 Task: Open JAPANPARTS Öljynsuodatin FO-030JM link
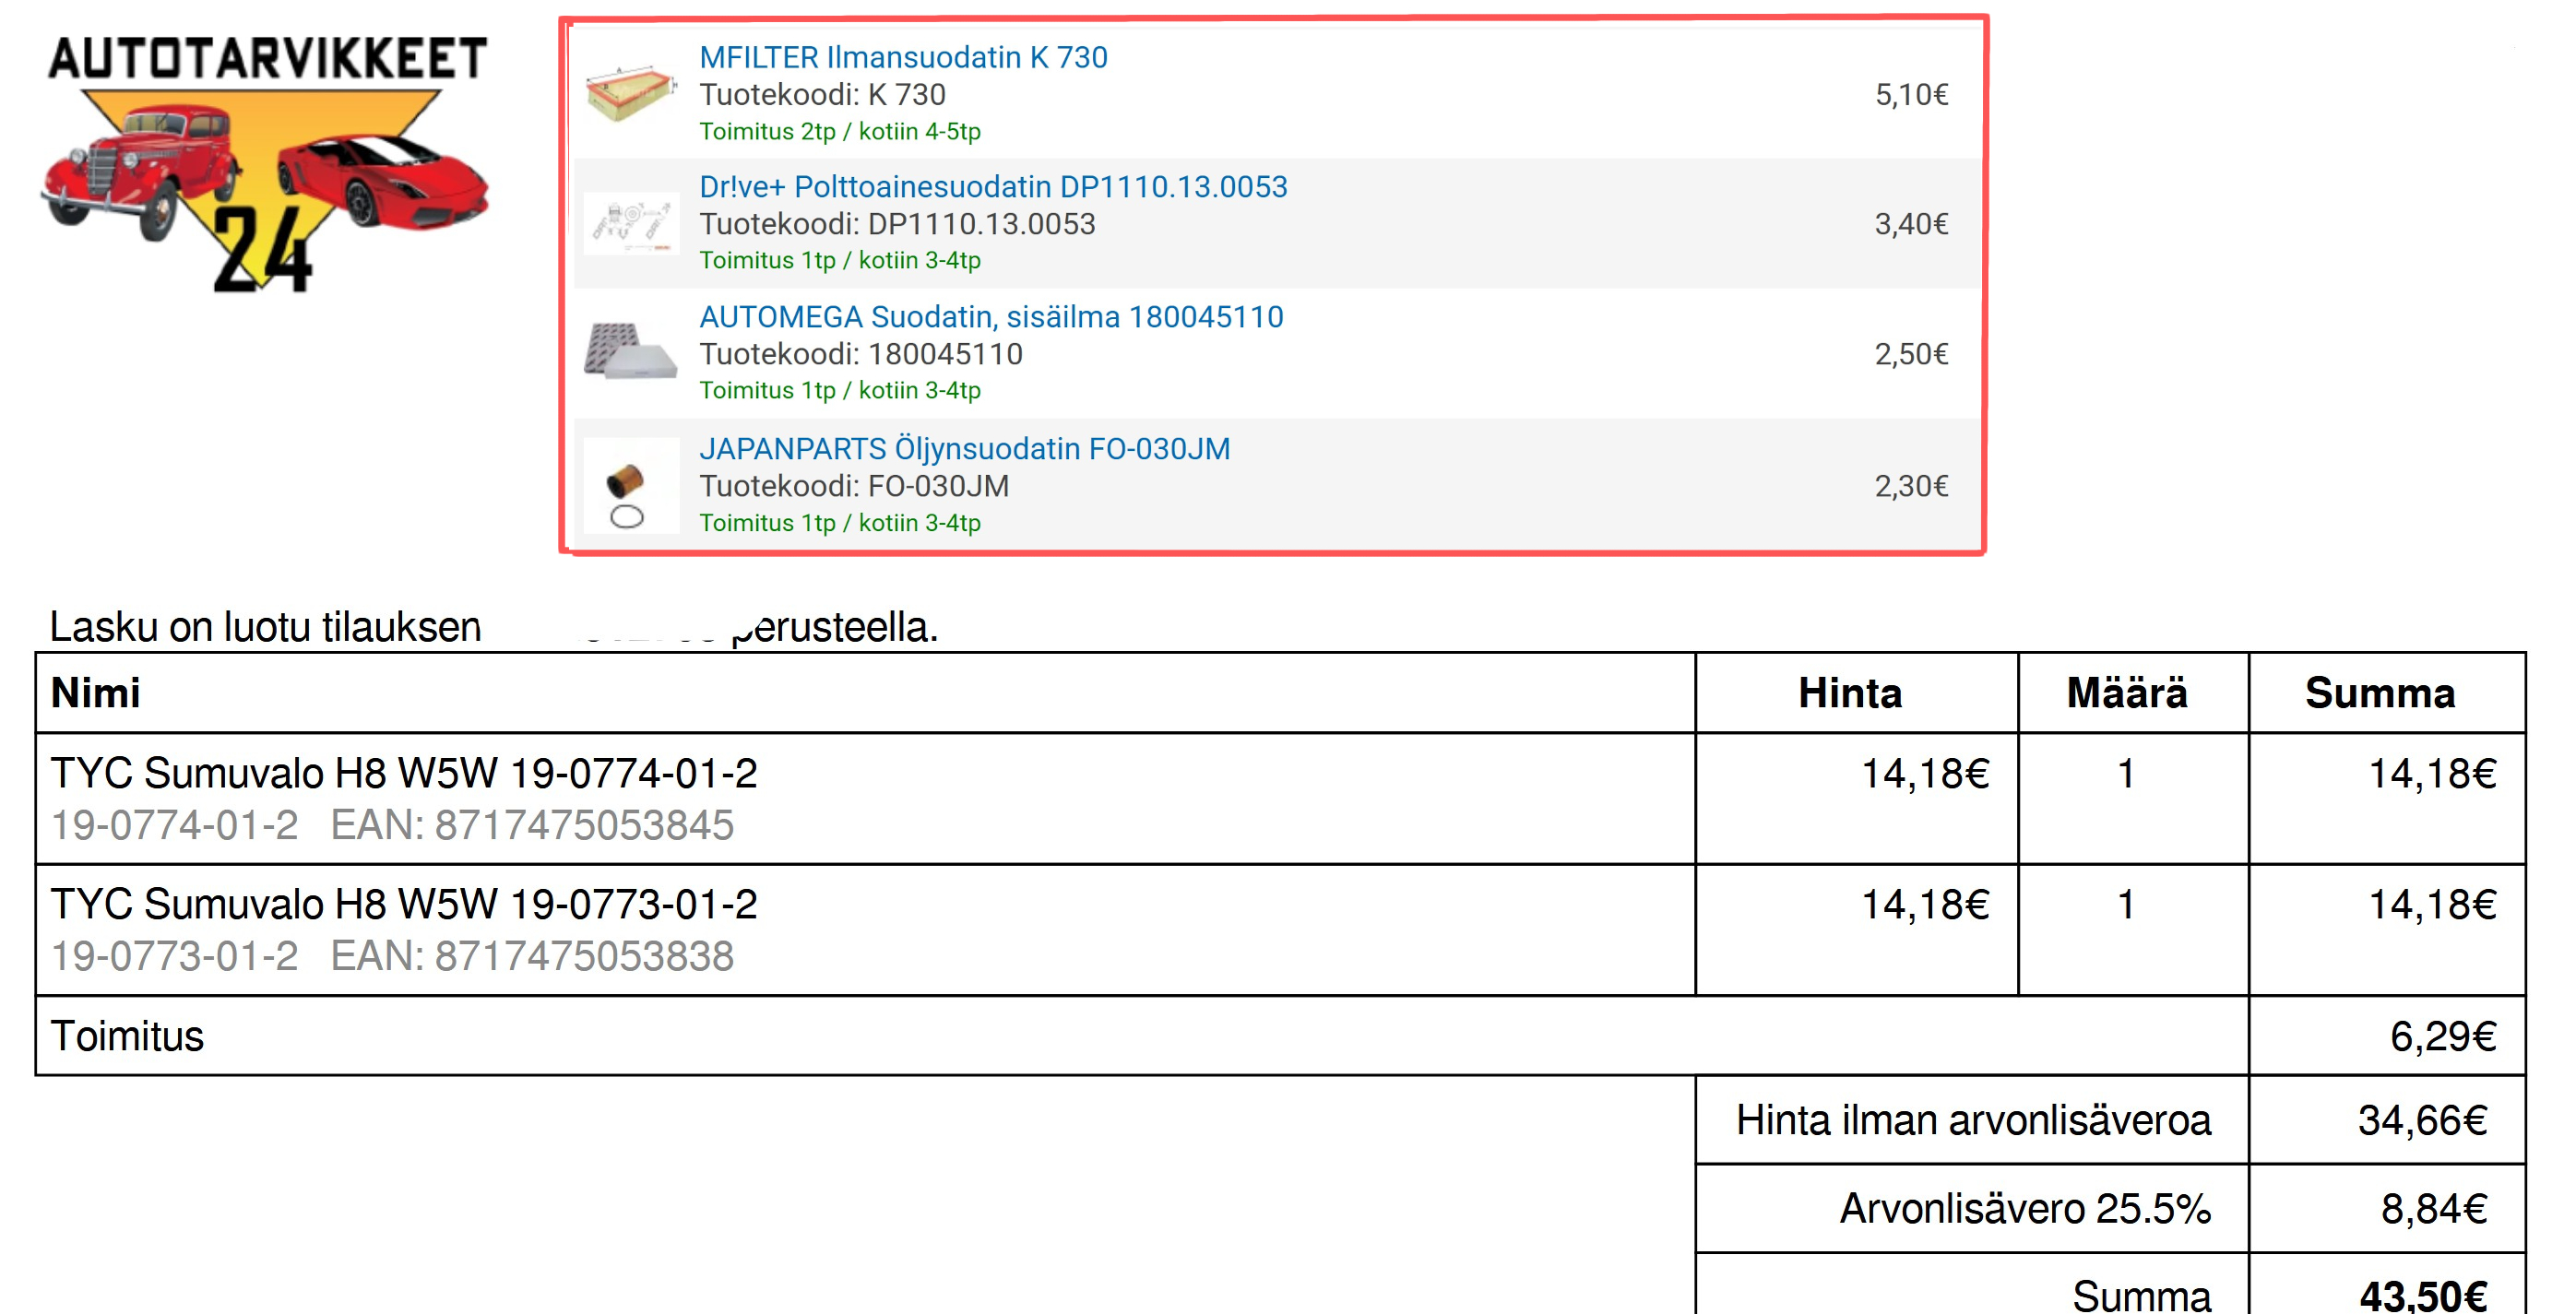(x=964, y=449)
